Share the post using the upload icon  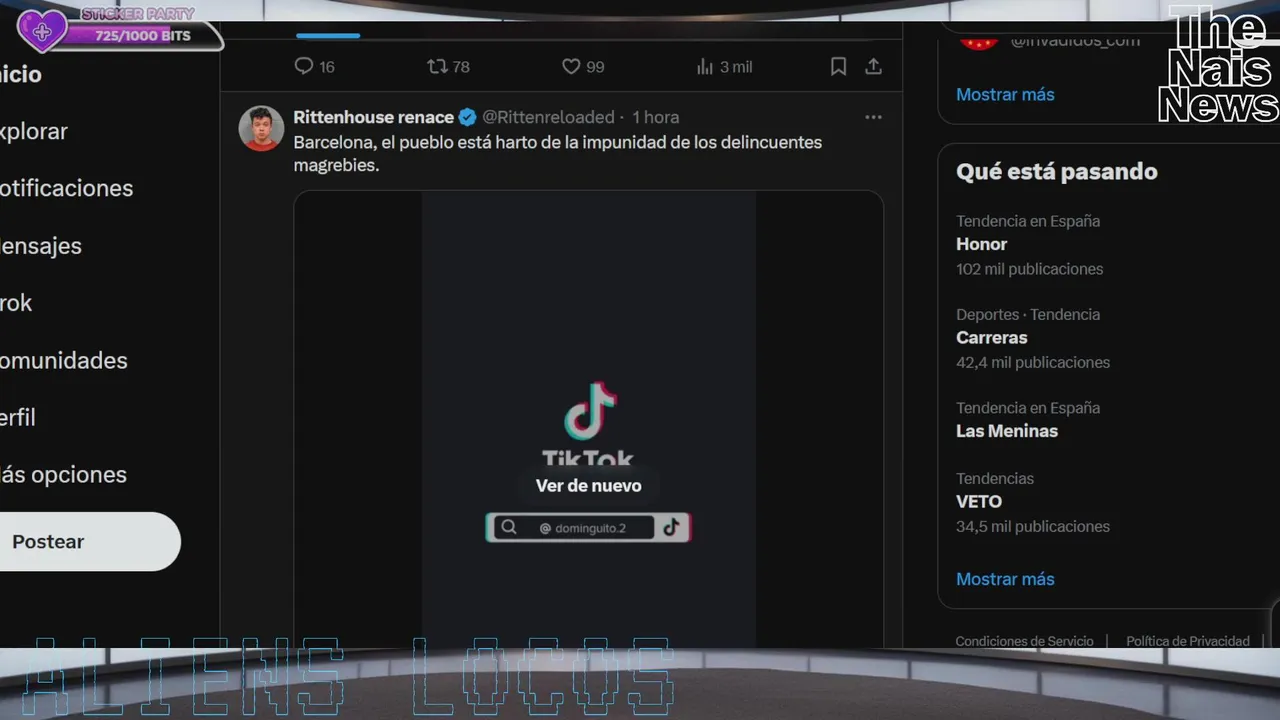point(873,67)
